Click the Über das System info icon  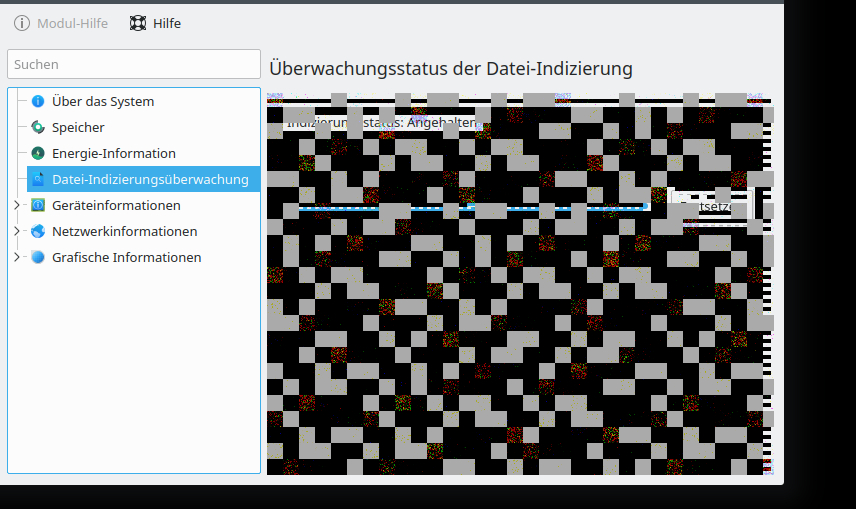(38, 101)
